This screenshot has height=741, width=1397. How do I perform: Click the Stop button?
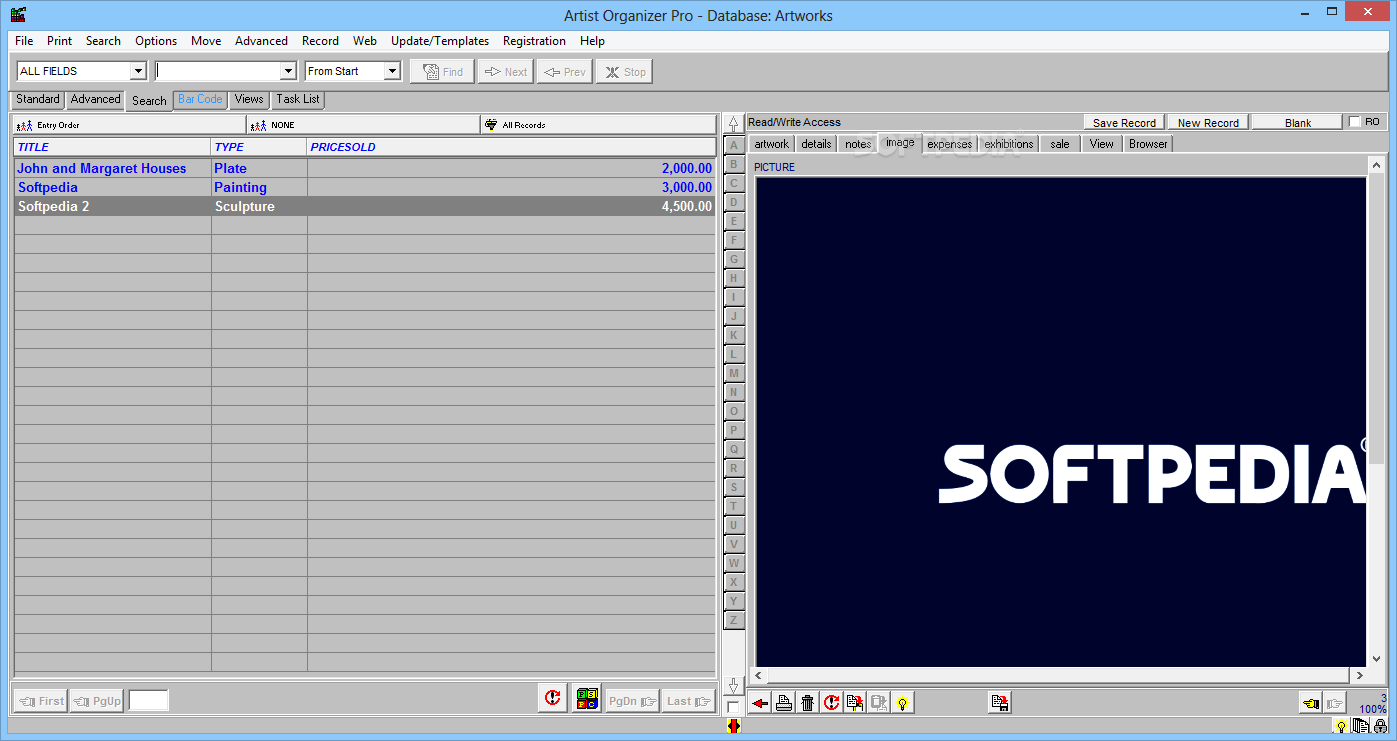tap(624, 72)
